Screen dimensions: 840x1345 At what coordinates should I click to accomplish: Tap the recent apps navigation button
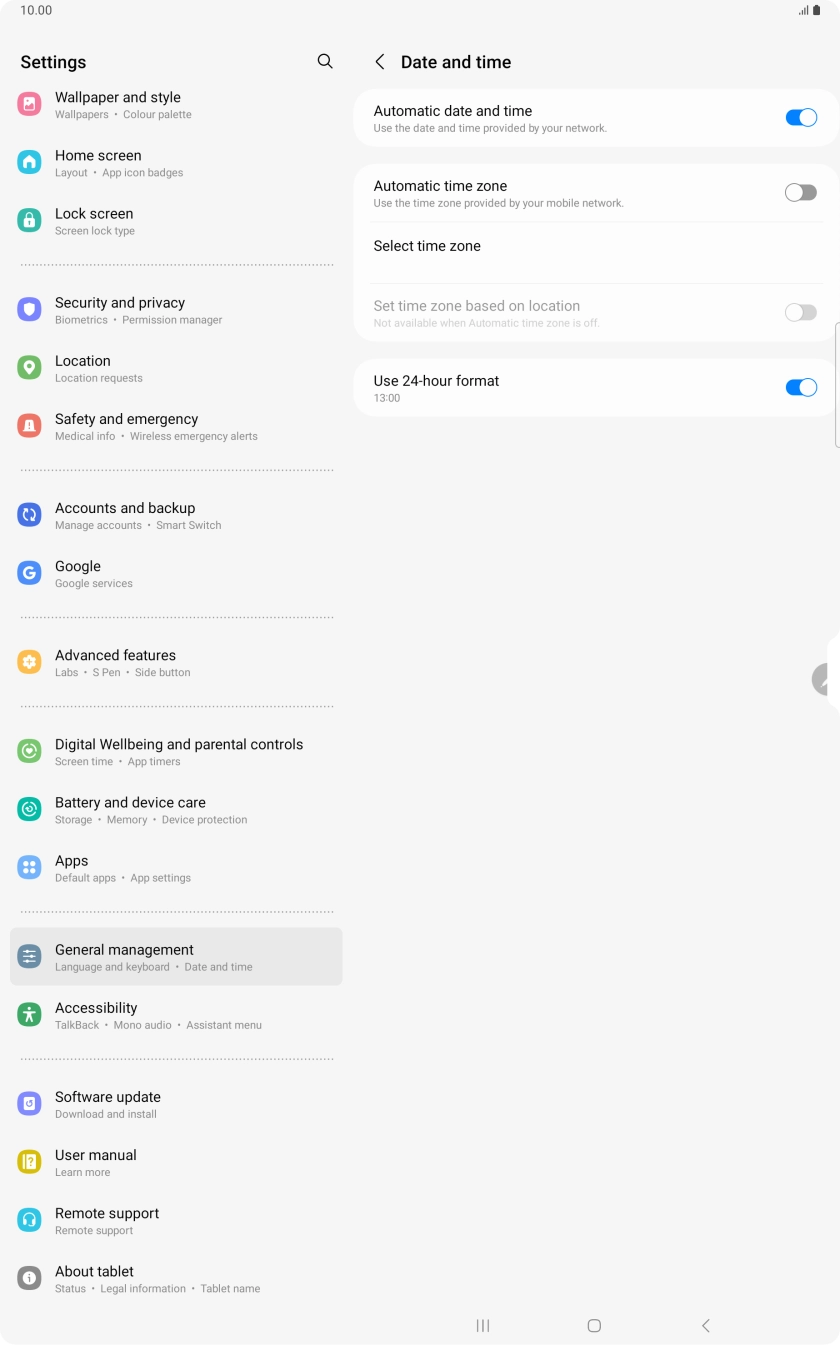tap(483, 1325)
